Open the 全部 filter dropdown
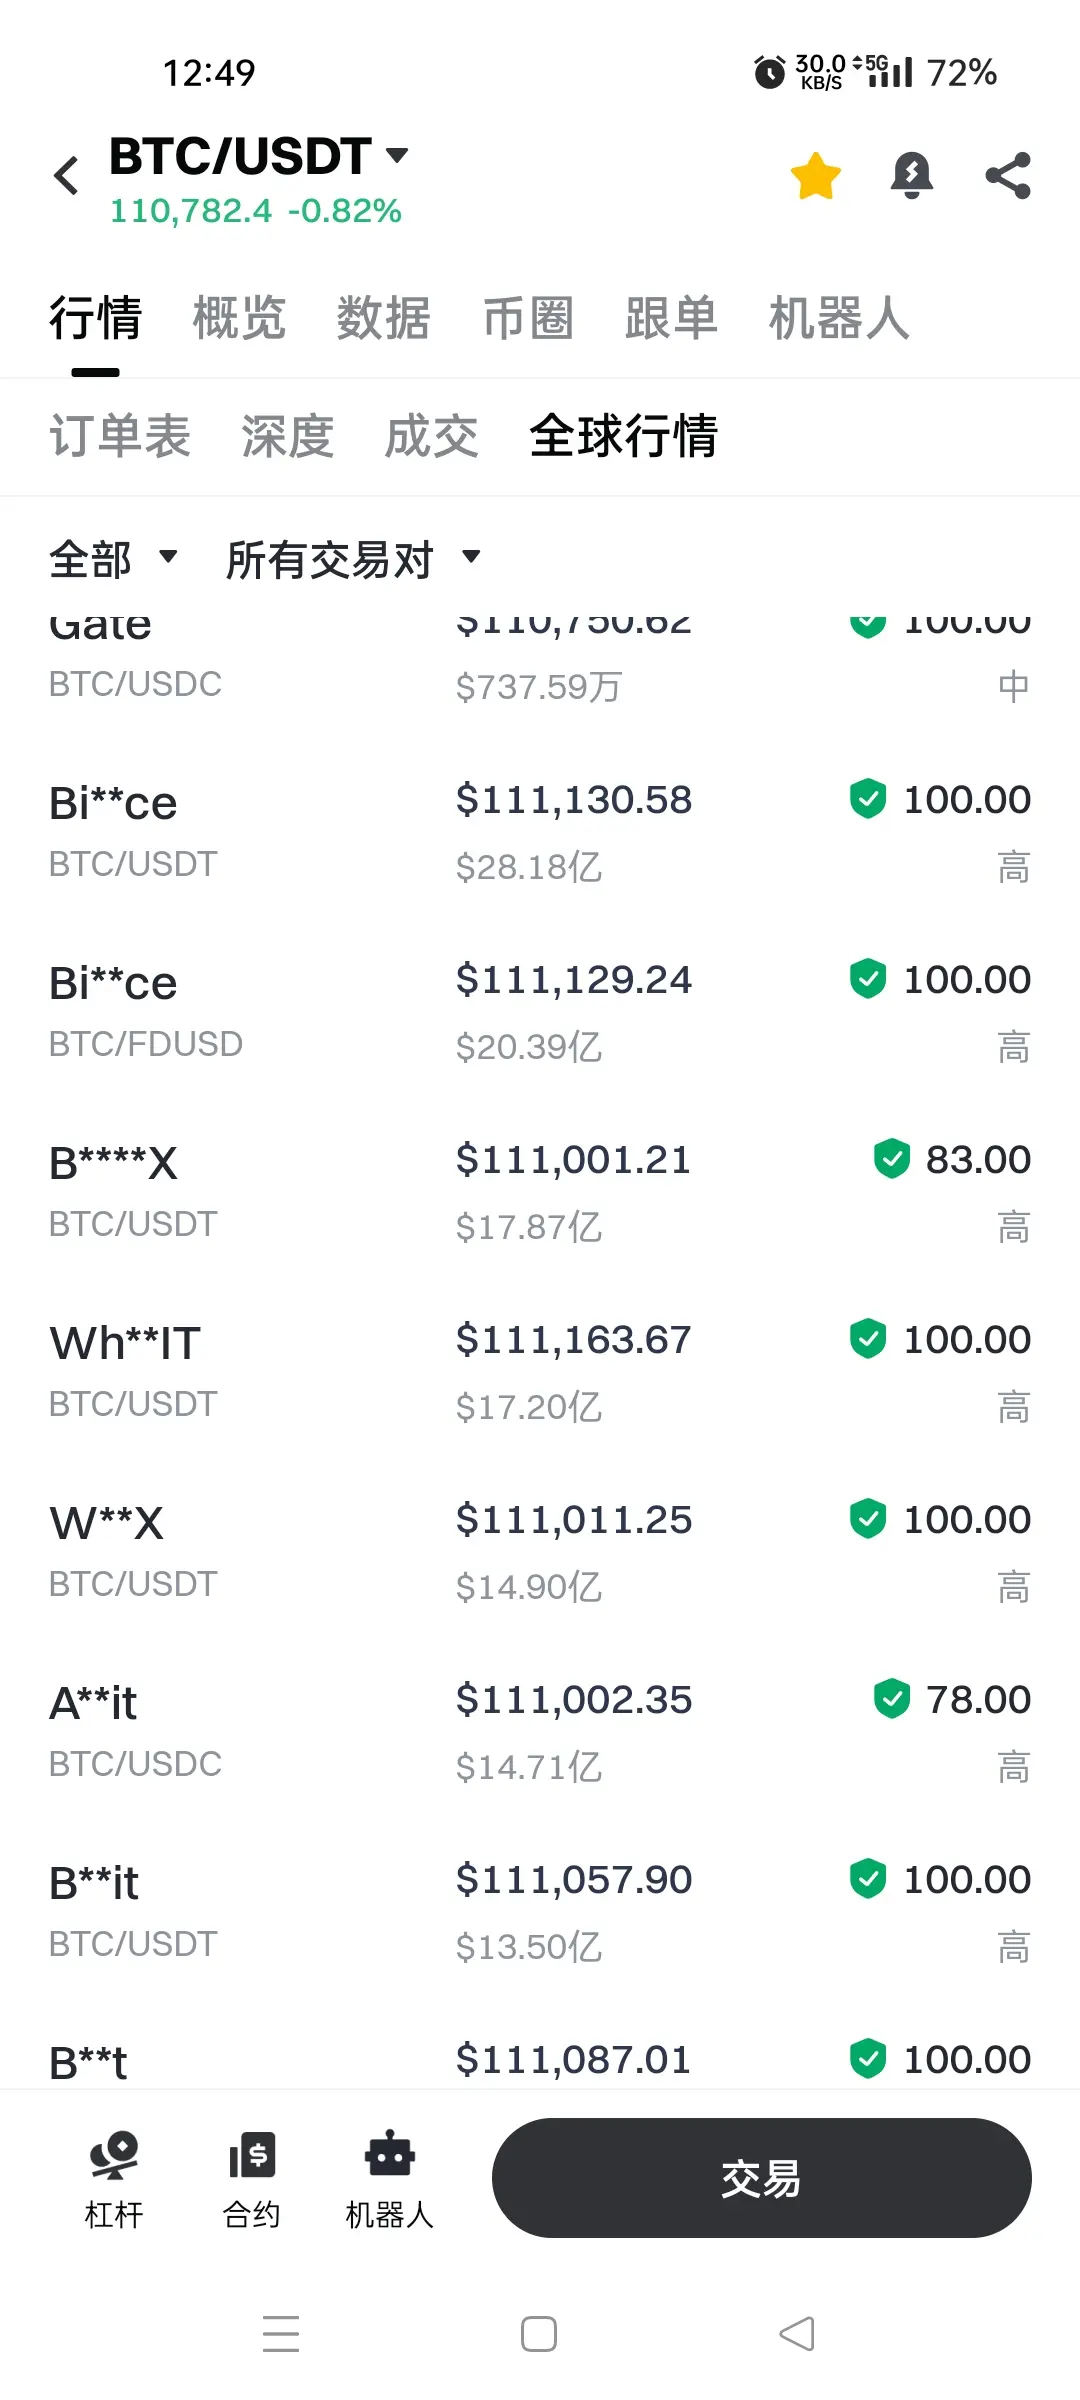This screenshot has width=1080, height=2400. point(113,559)
